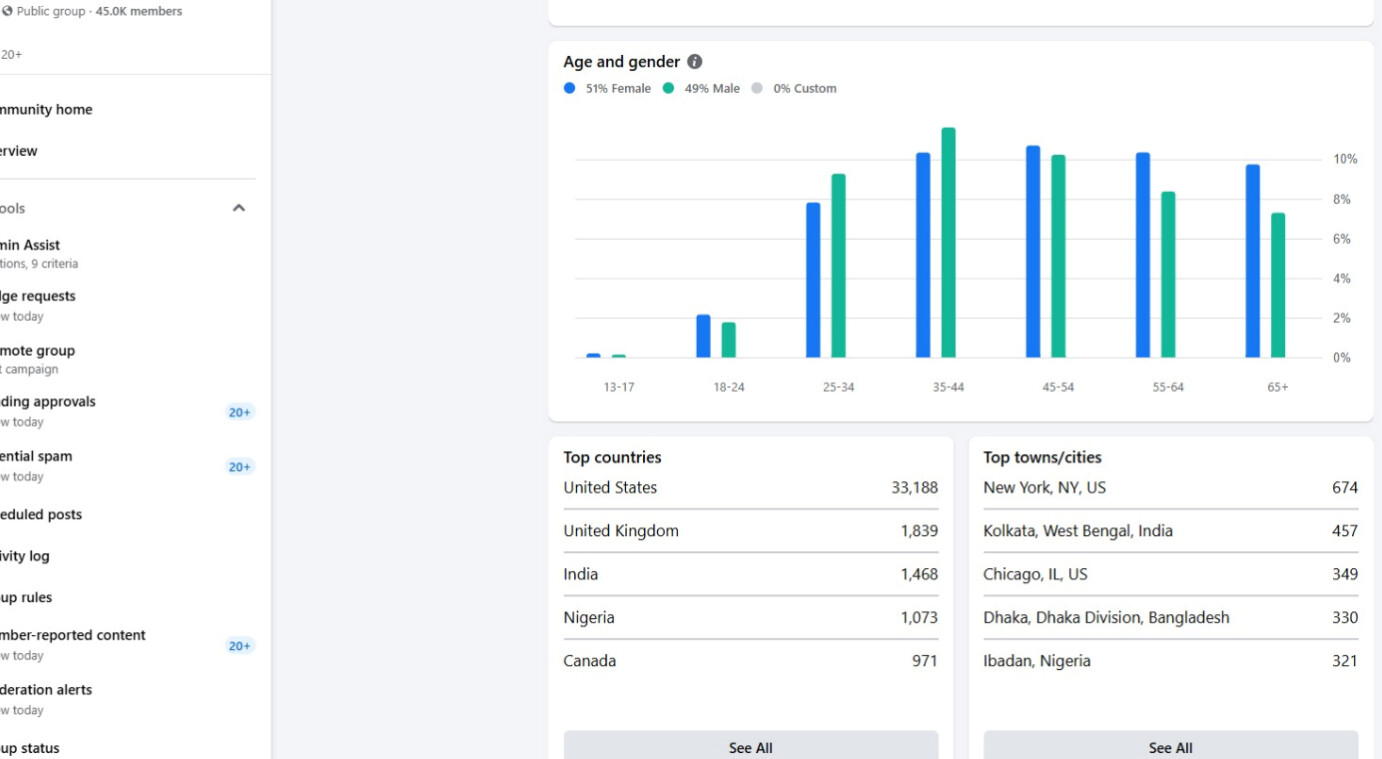Open the Badge requests item
The width and height of the screenshot is (1382, 759).
[38, 296]
